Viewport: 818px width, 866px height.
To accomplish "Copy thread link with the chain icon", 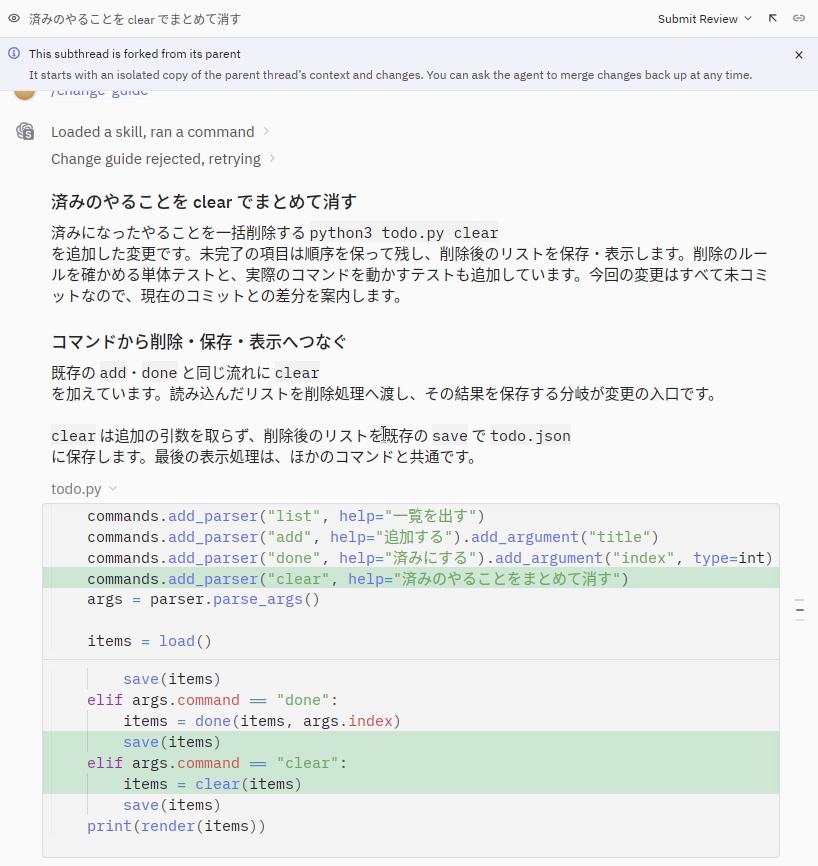I will click(x=799, y=18).
